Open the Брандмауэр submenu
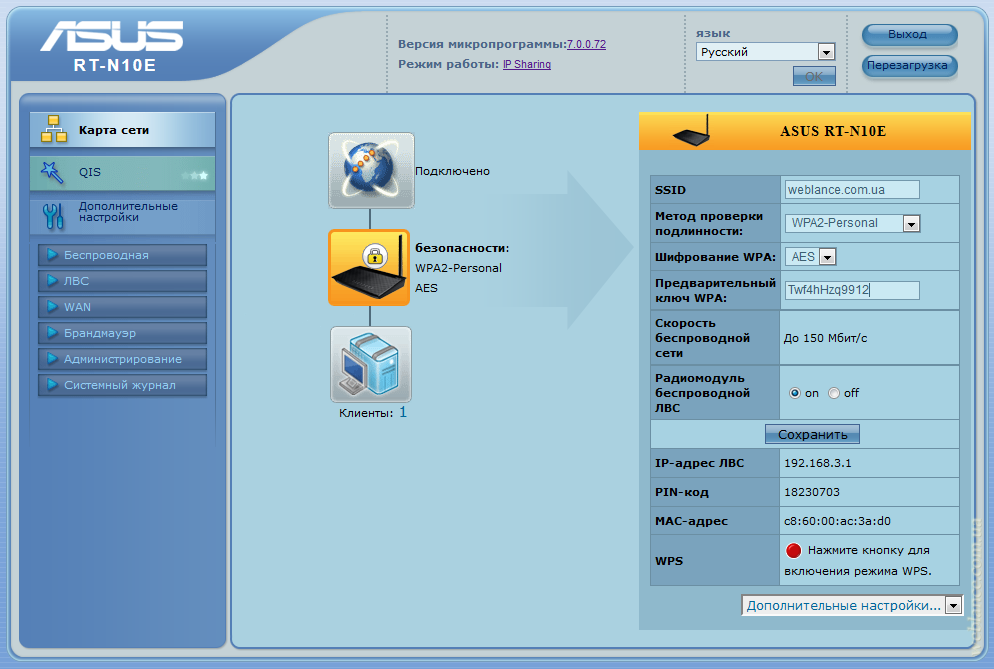Image resolution: width=994 pixels, height=669 pixels. 122,333
